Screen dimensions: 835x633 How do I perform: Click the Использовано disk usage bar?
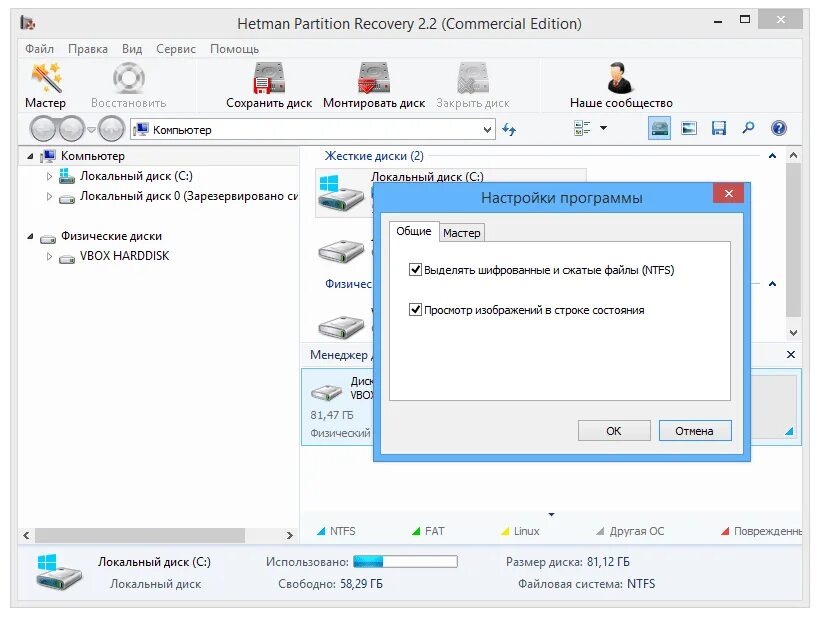tap(405, 561)
